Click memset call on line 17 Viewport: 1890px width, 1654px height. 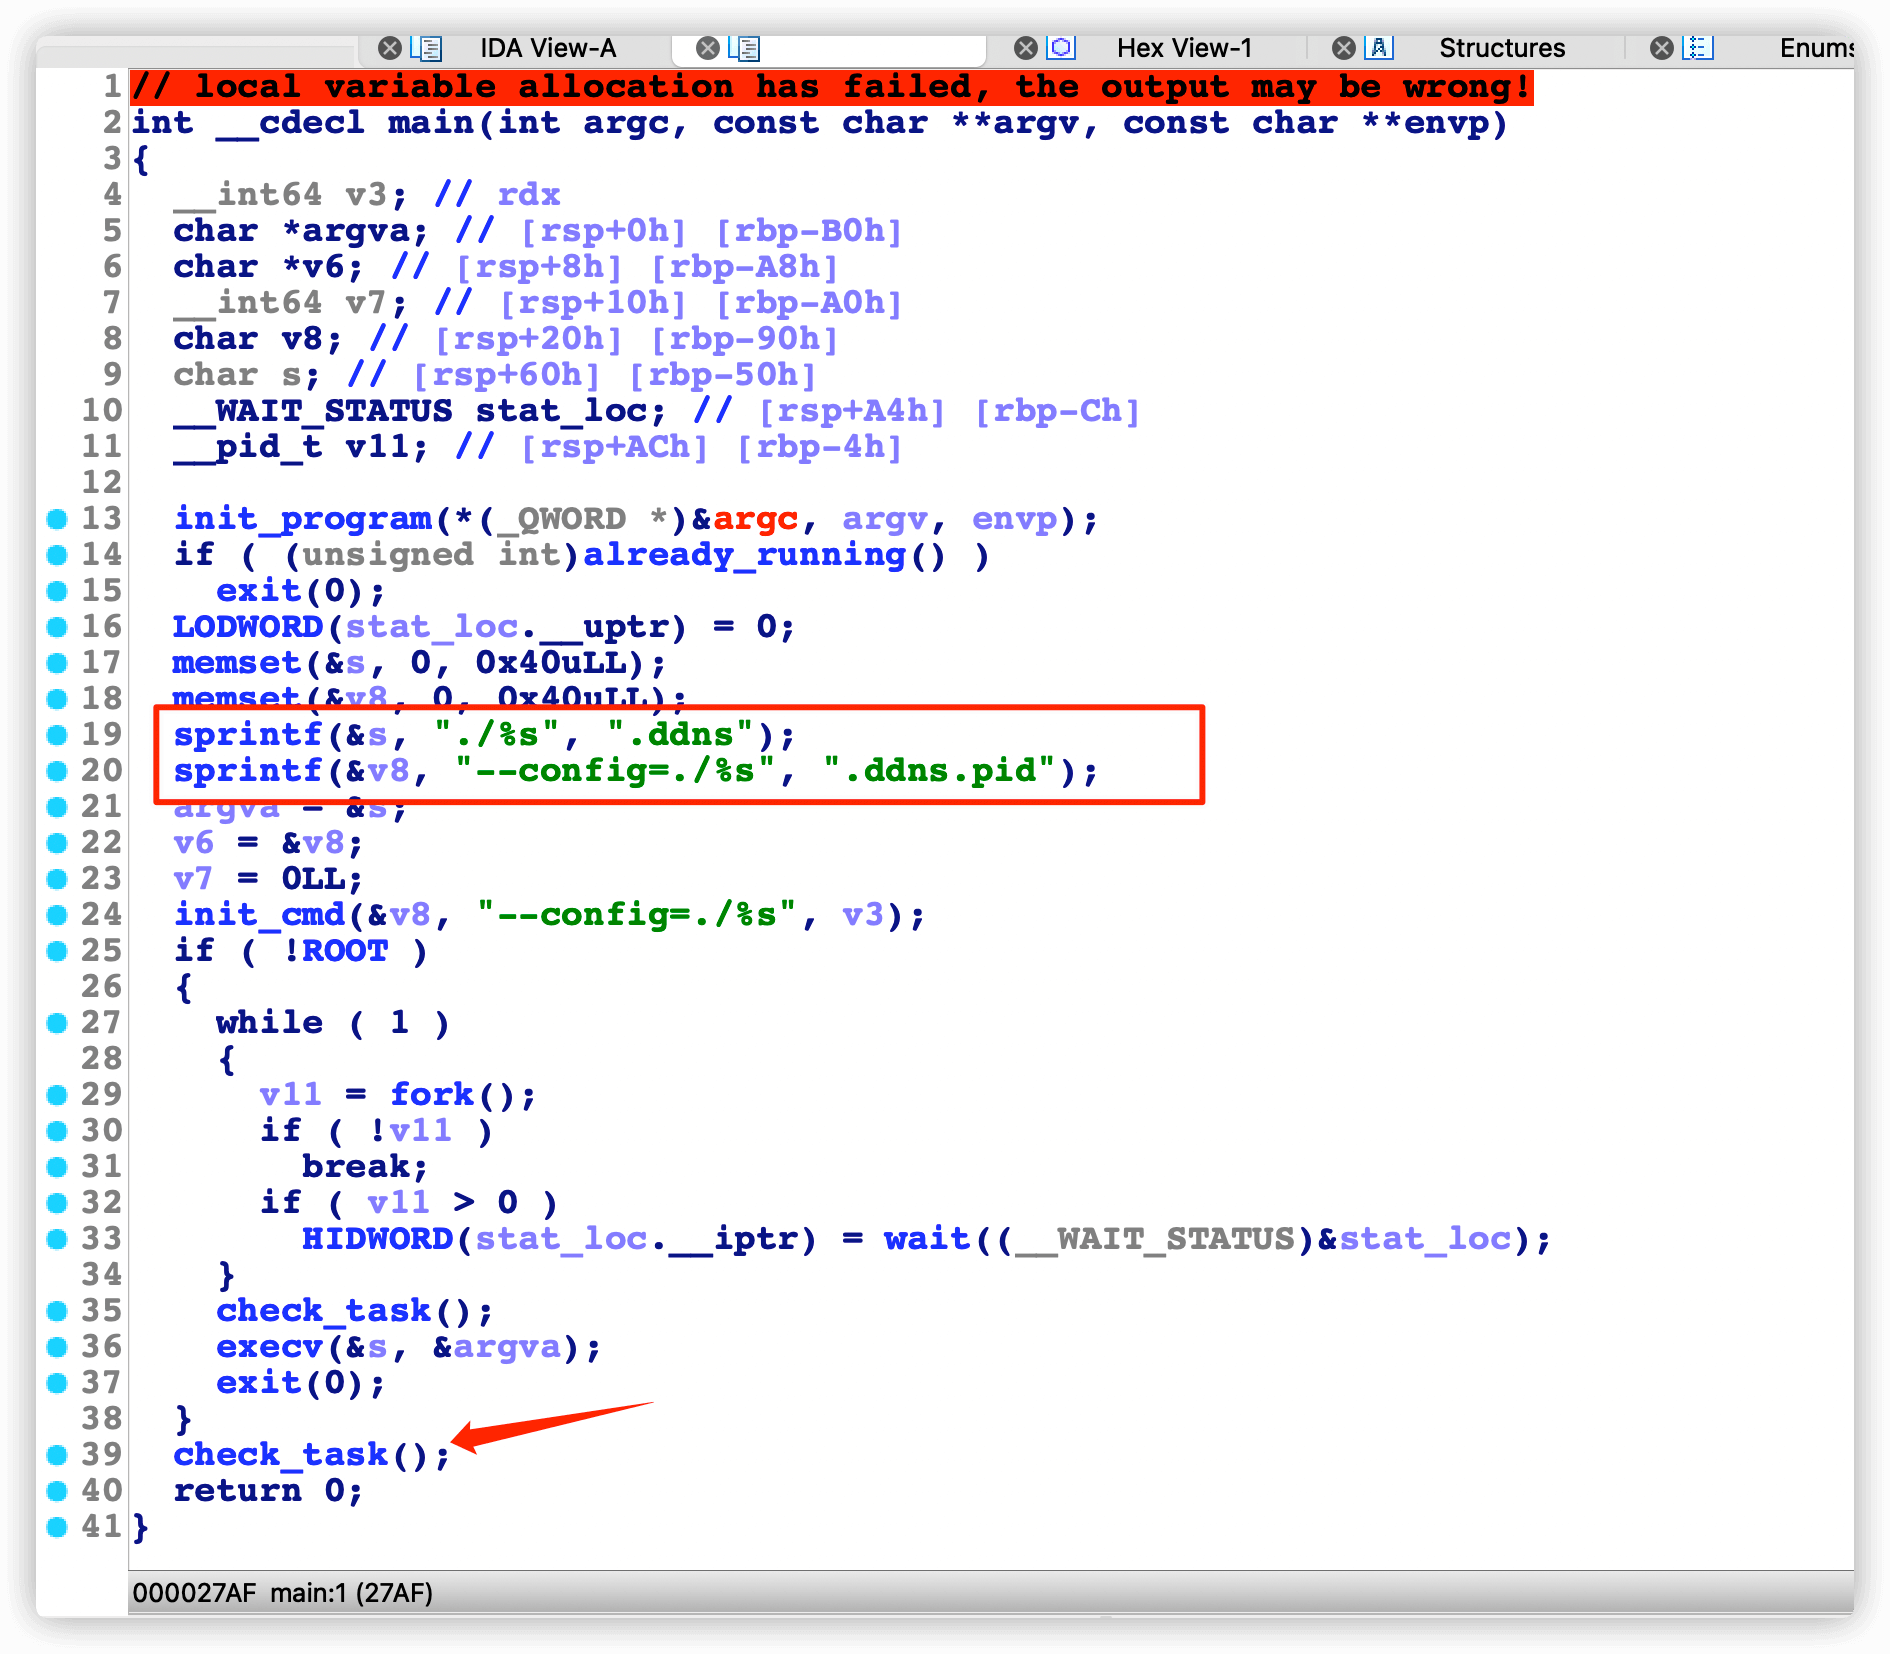[x=237, y=663]
